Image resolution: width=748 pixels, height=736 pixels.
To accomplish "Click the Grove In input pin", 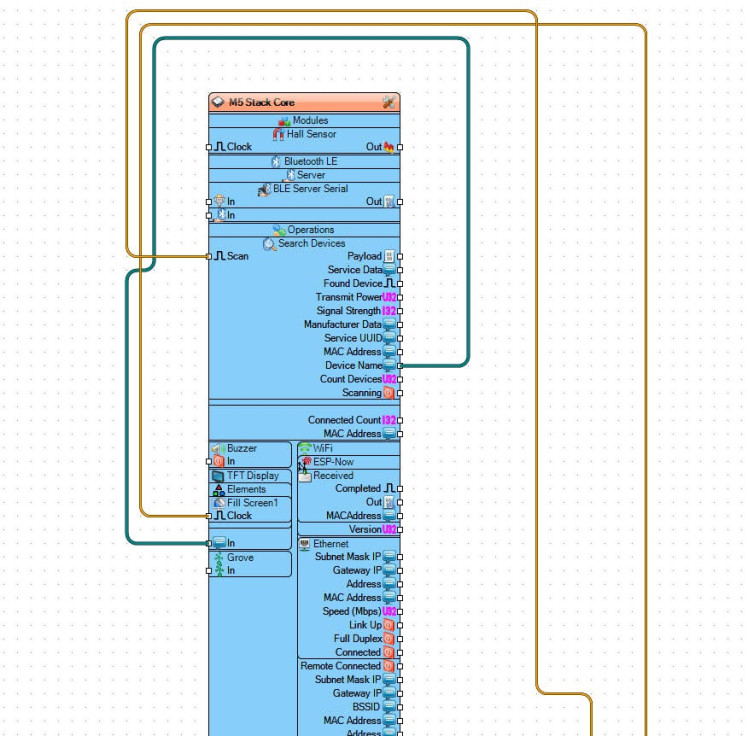I will click(209, 571).
